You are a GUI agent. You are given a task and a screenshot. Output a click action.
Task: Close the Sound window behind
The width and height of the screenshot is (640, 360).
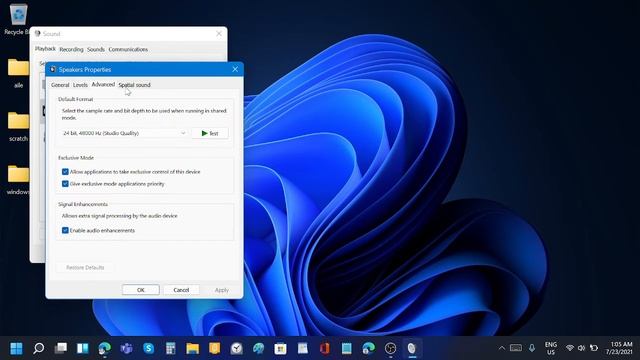[219, 34]
